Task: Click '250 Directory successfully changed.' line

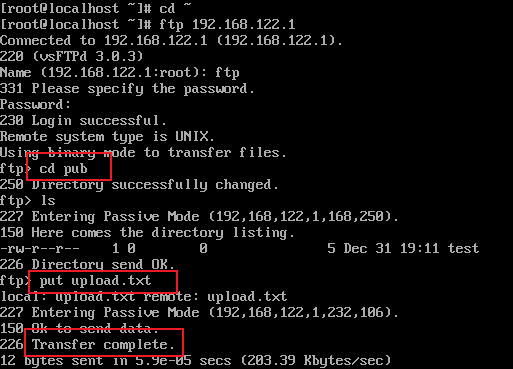Action: [139, 185]
